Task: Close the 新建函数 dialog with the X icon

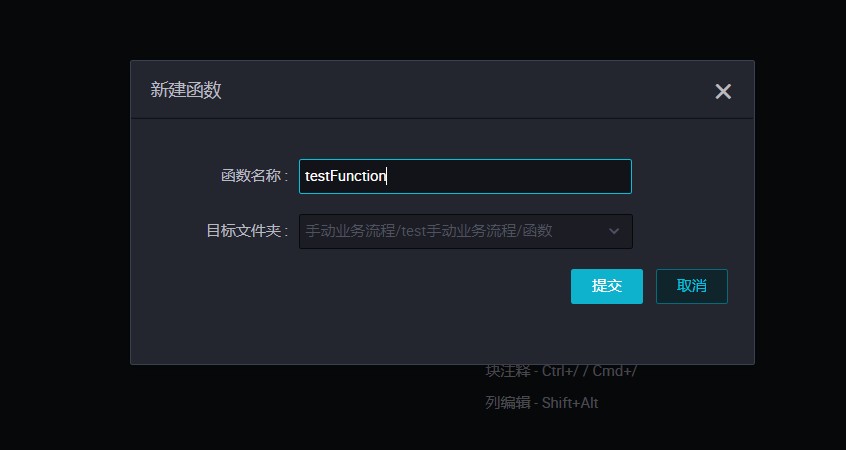Action: point(723,91)
